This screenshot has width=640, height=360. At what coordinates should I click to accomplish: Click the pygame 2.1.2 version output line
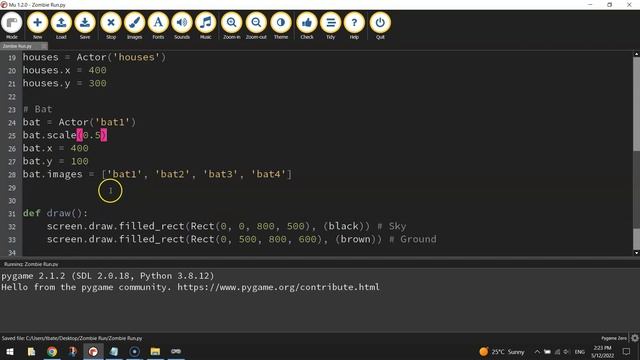click(x=108, y=276)
